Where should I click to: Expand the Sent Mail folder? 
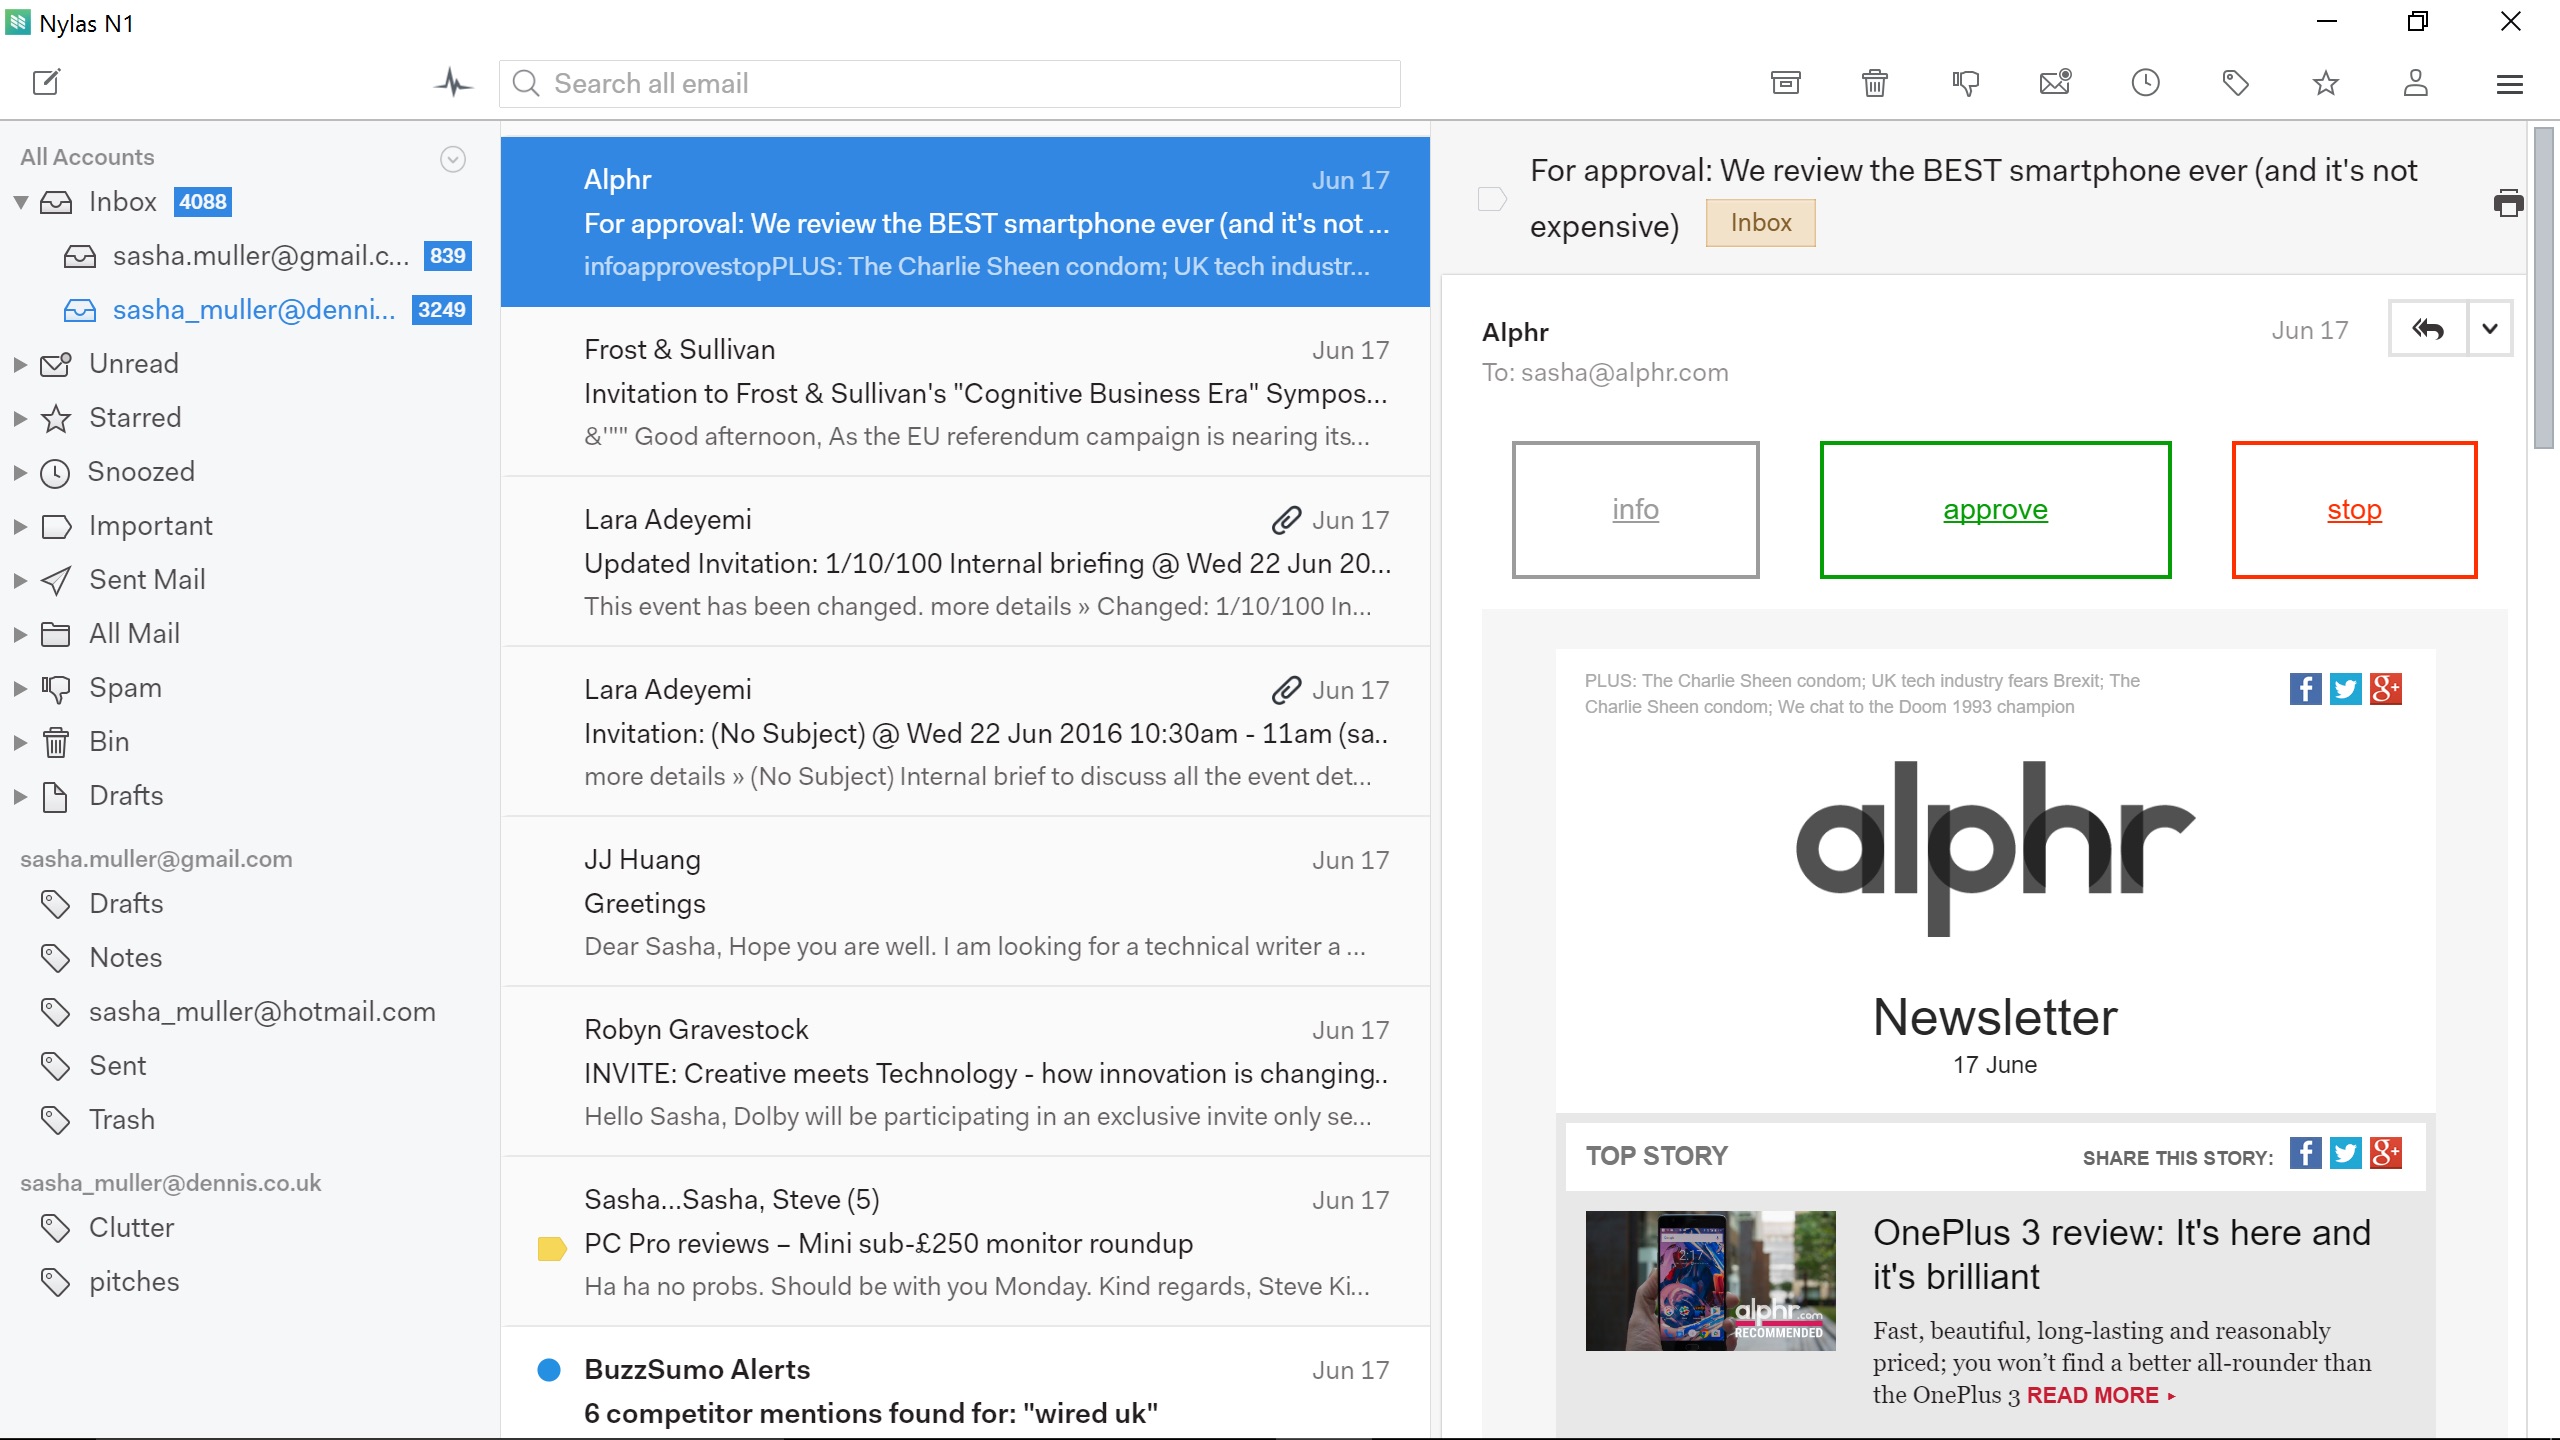tap(20, 580)
